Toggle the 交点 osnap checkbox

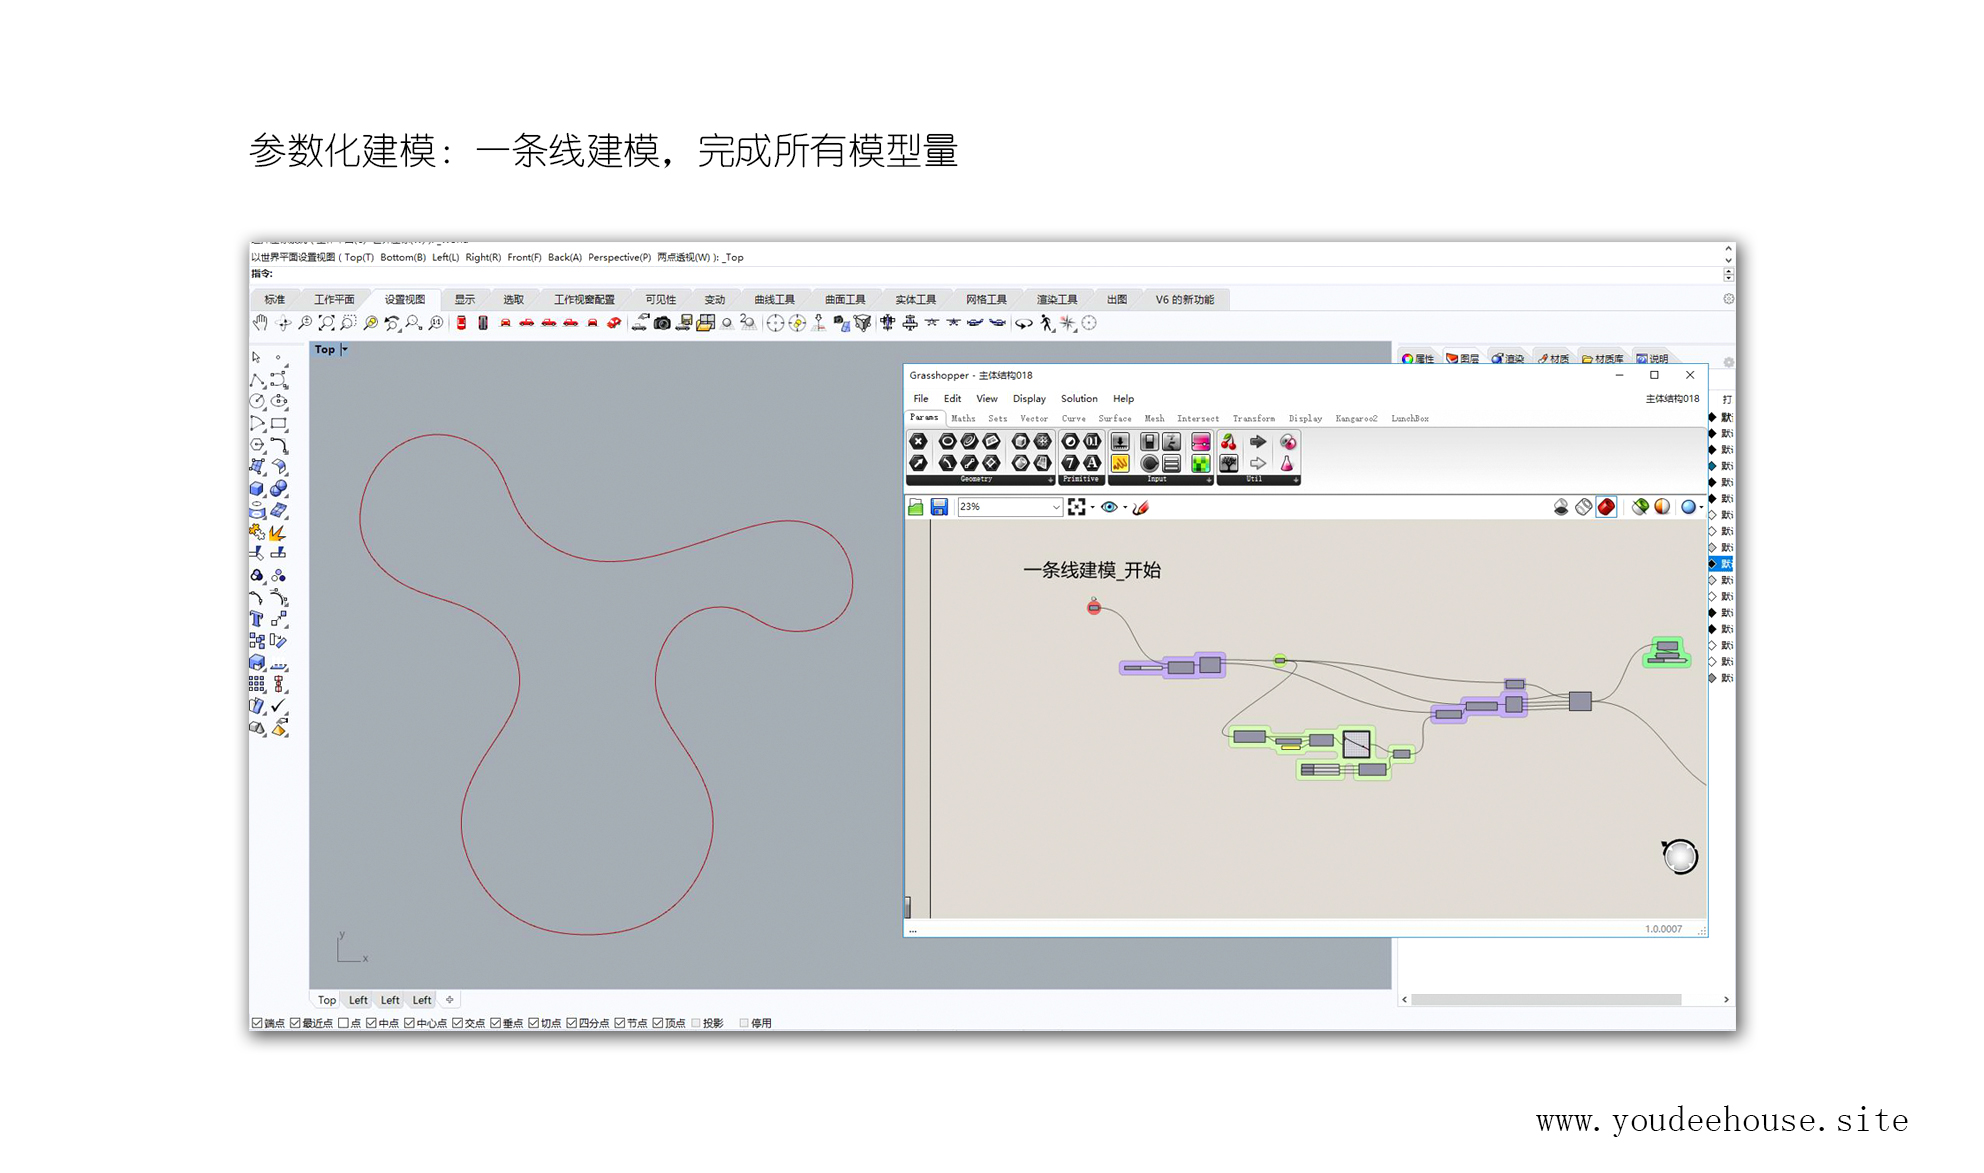(x=457, y=1023)
